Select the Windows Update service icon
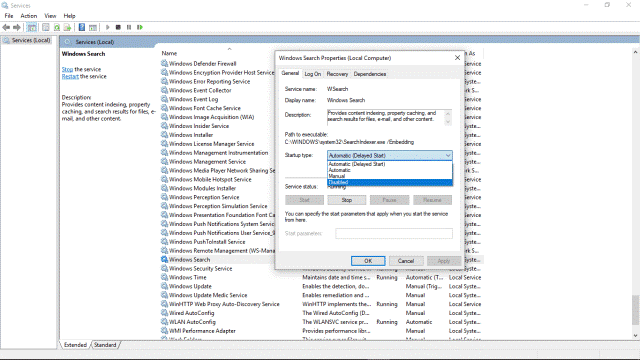This screenshot has height=360, width=640. [164, 286]
